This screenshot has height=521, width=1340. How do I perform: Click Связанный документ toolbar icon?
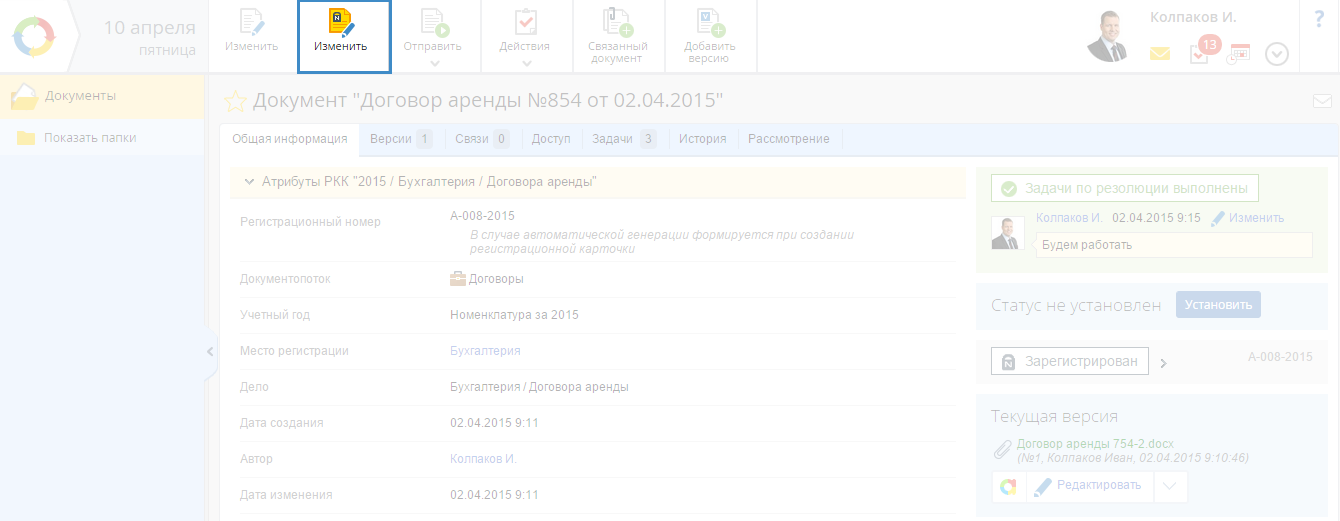point(617,24)
